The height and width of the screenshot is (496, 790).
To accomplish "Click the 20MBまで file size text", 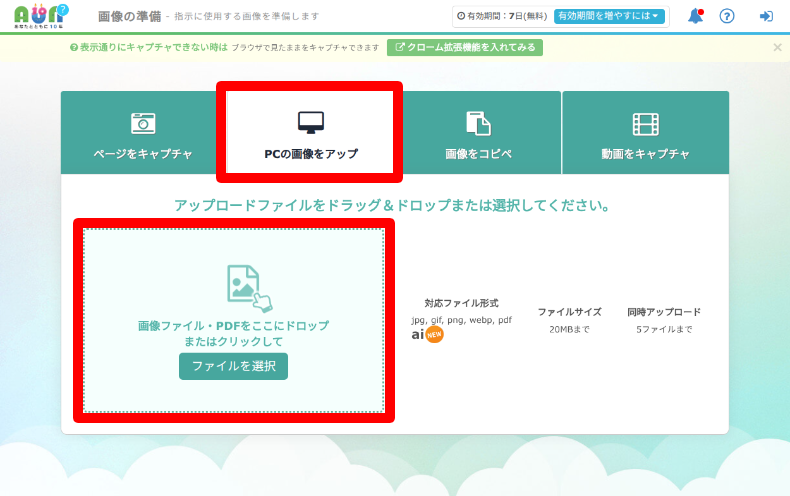I will pyautogui.click(x=569, y=329).
